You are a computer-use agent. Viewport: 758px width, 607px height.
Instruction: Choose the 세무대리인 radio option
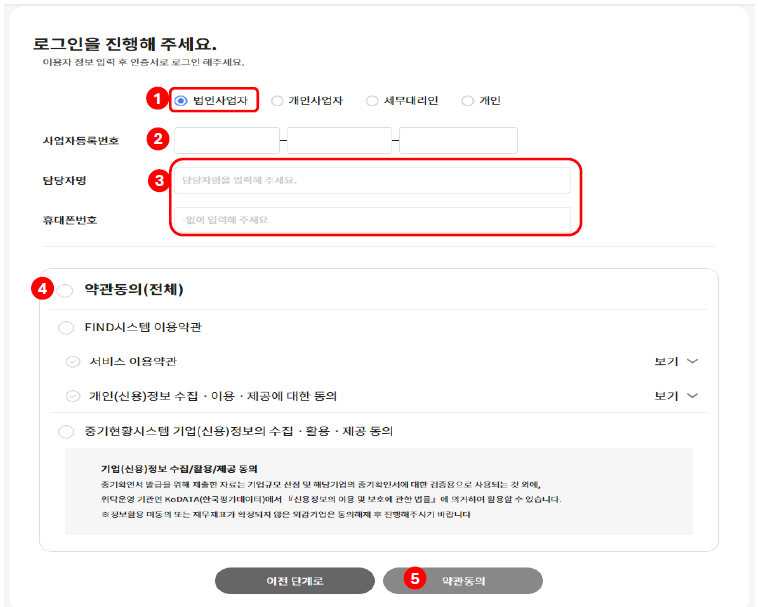[x=372, y=101]
